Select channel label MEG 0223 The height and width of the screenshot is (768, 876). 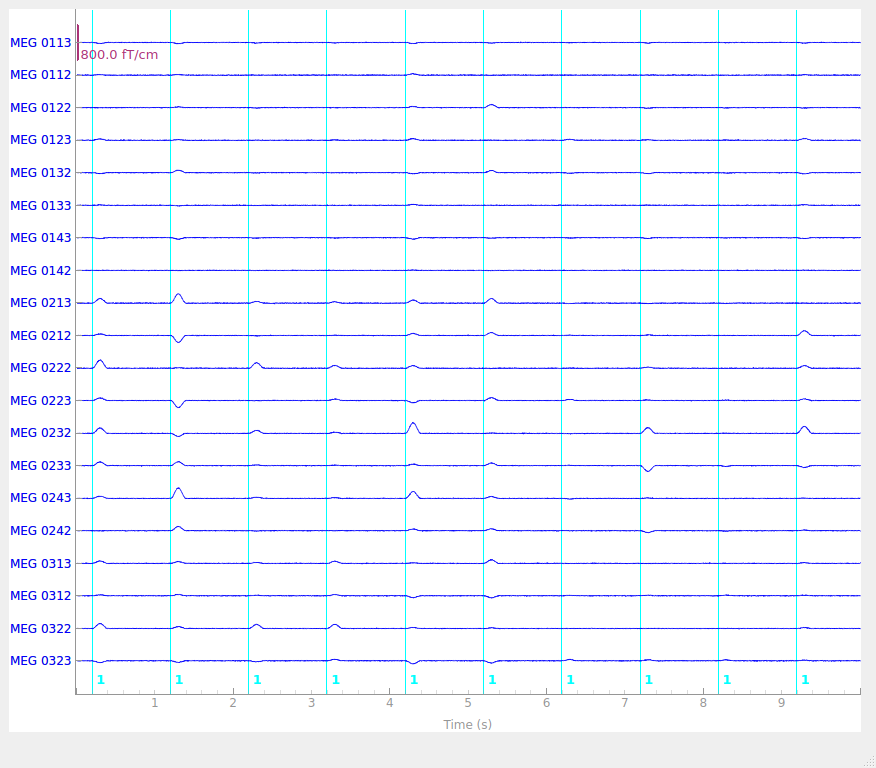click(41, 400)
